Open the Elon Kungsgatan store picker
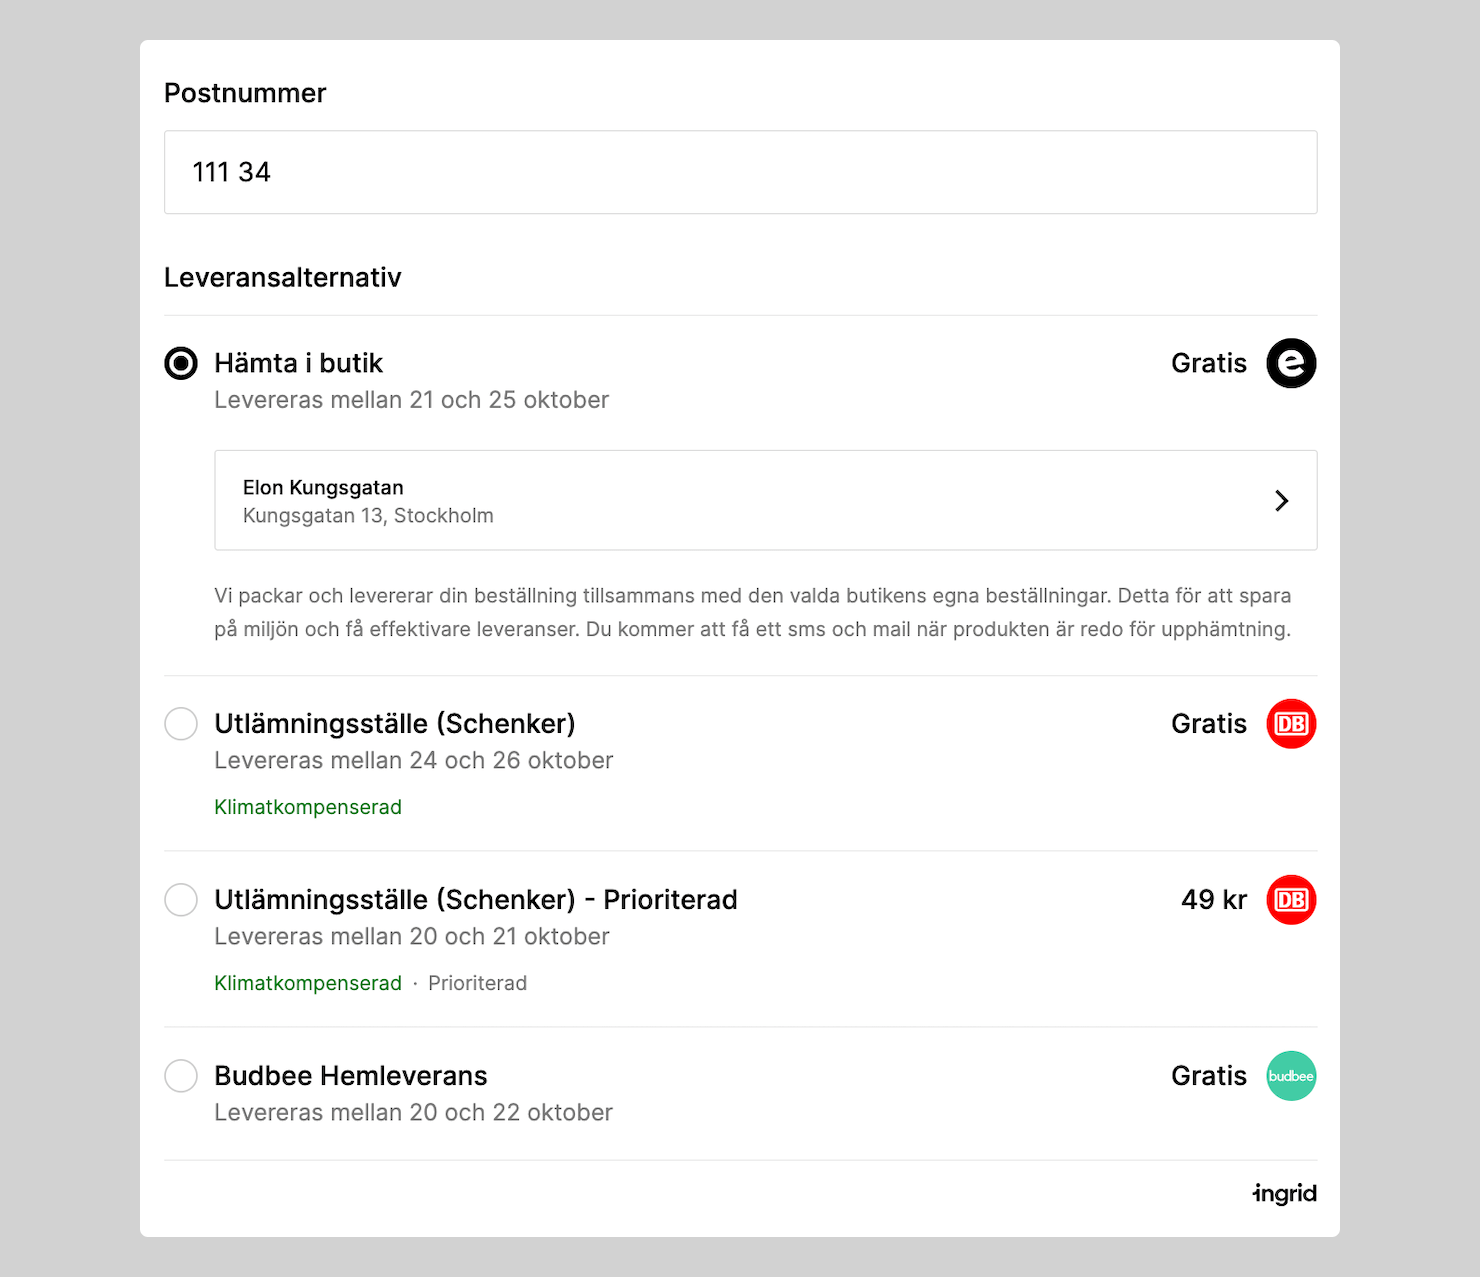The width and height of the screenshot is (1480, 1277). (323, 488)
